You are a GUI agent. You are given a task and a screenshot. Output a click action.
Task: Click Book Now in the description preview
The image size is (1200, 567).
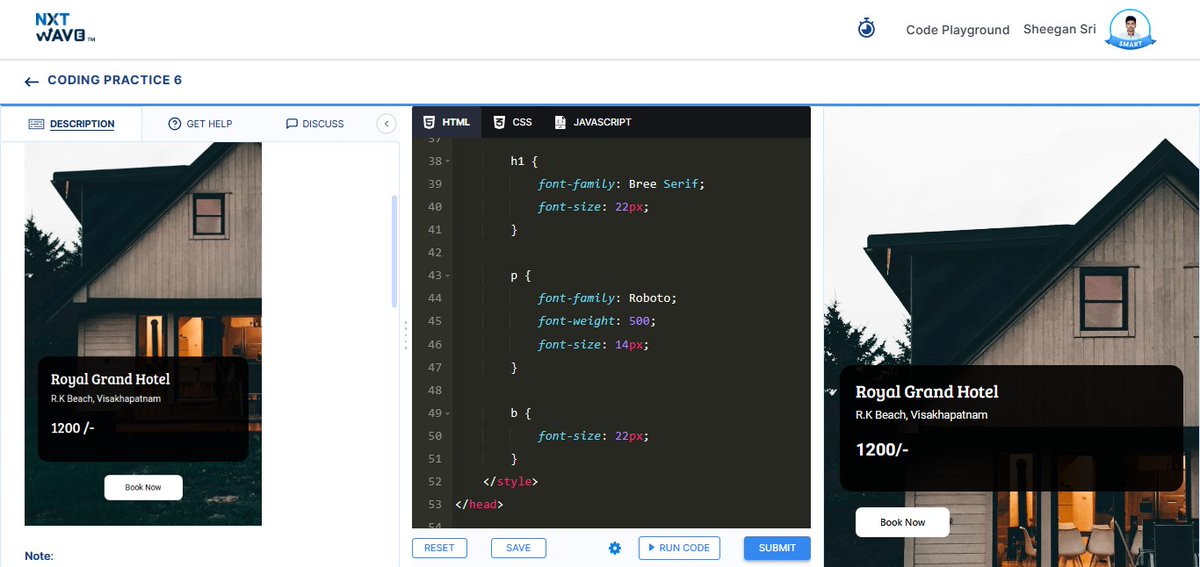coord(143,487)
